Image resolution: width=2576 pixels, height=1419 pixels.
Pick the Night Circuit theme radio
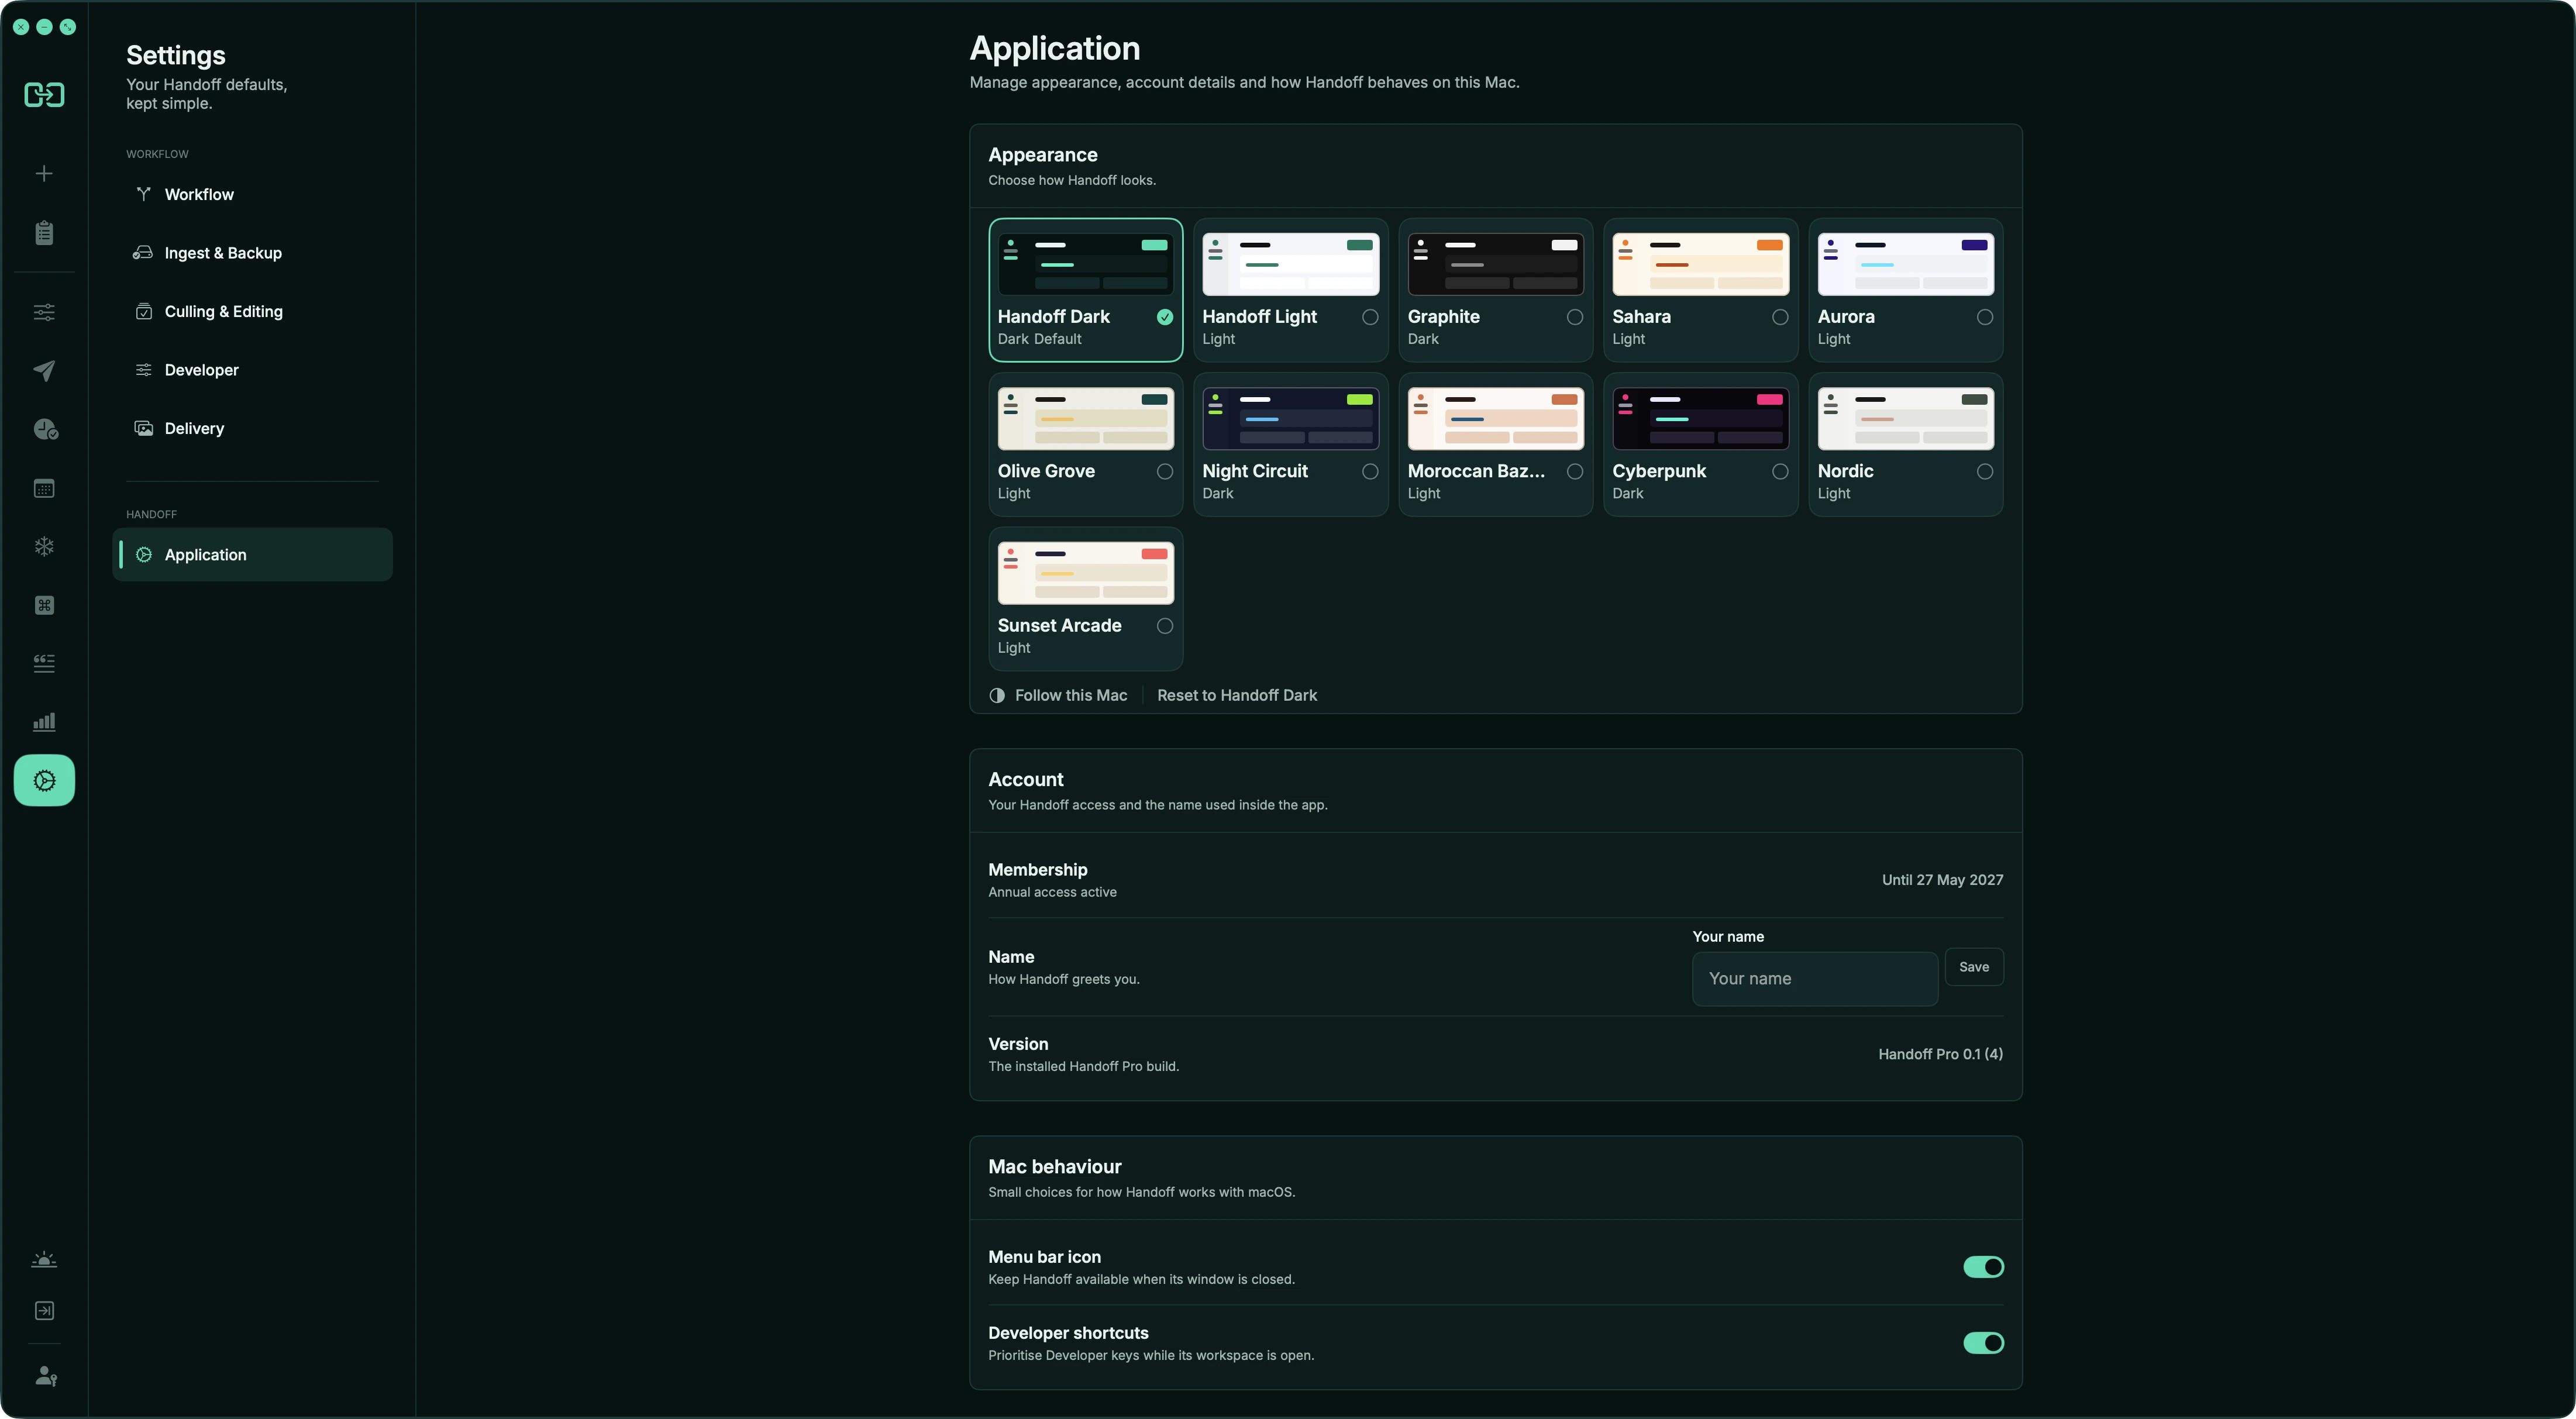click(x=1370, y=472)
